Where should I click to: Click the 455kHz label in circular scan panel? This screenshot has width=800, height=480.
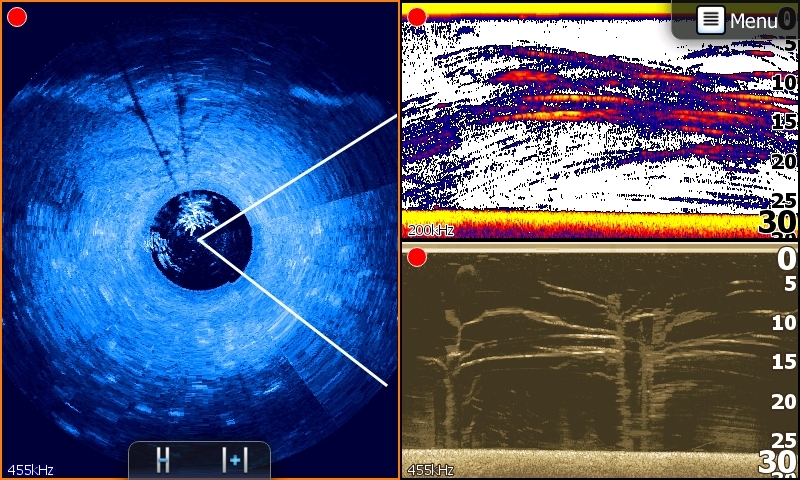tap(31, 470)
